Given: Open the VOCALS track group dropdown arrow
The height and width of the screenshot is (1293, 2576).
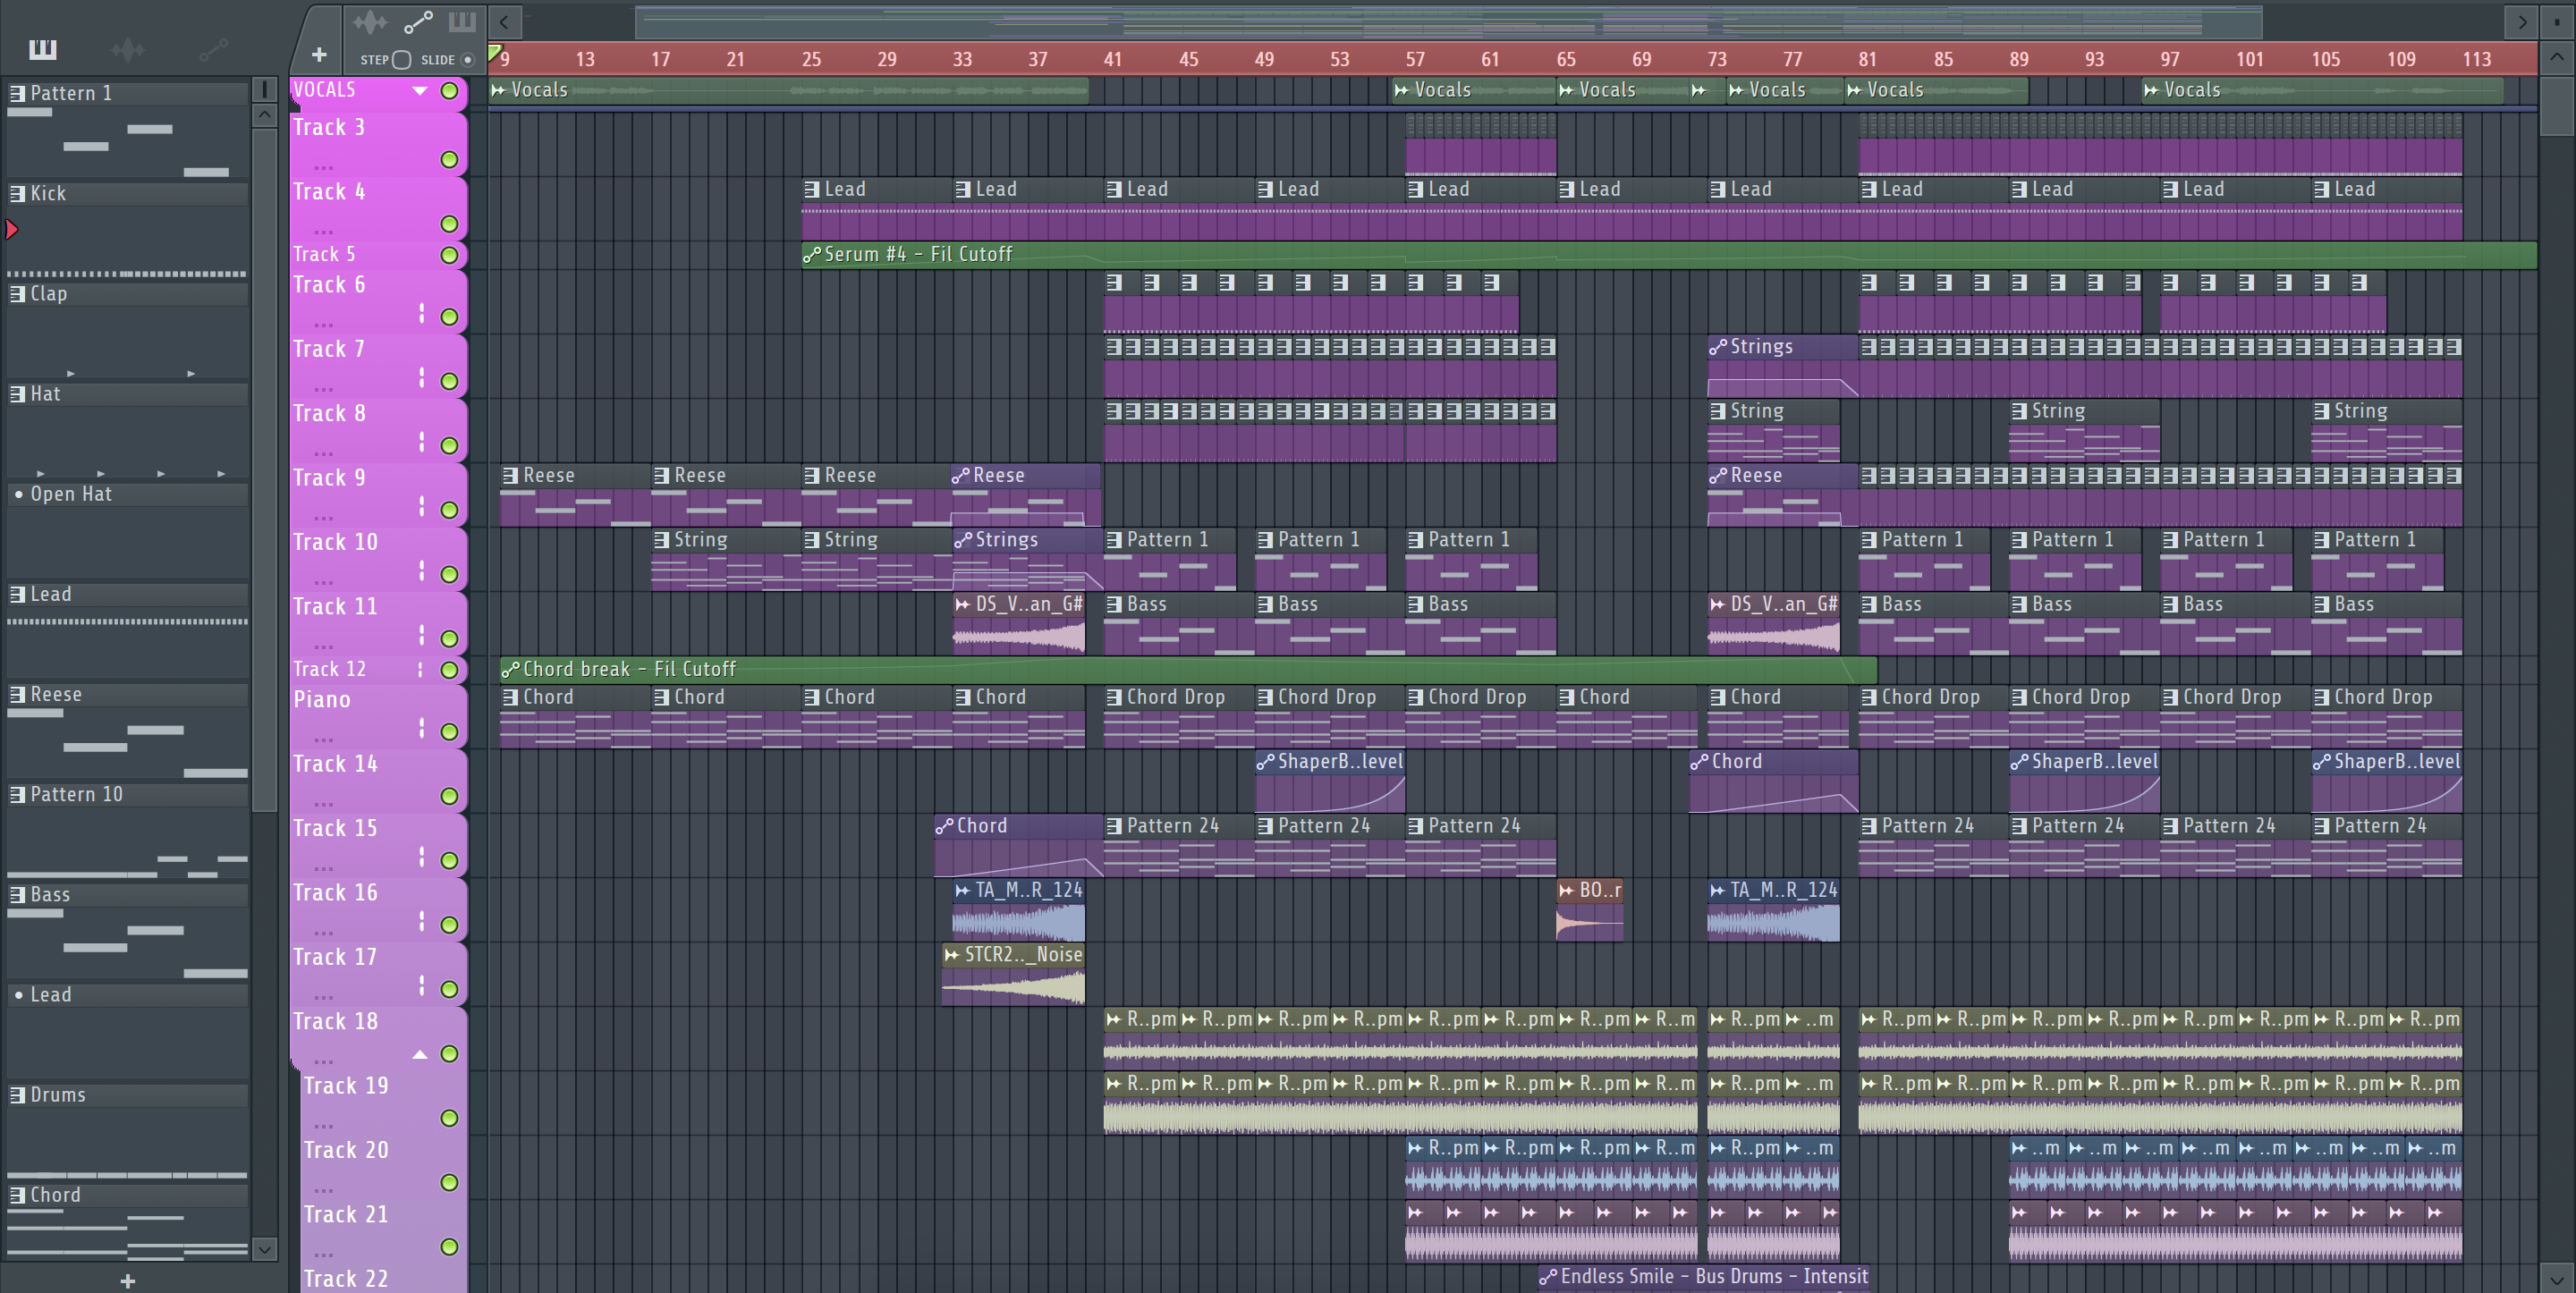Looking at the screenshot, I should (x=420, y=91).
